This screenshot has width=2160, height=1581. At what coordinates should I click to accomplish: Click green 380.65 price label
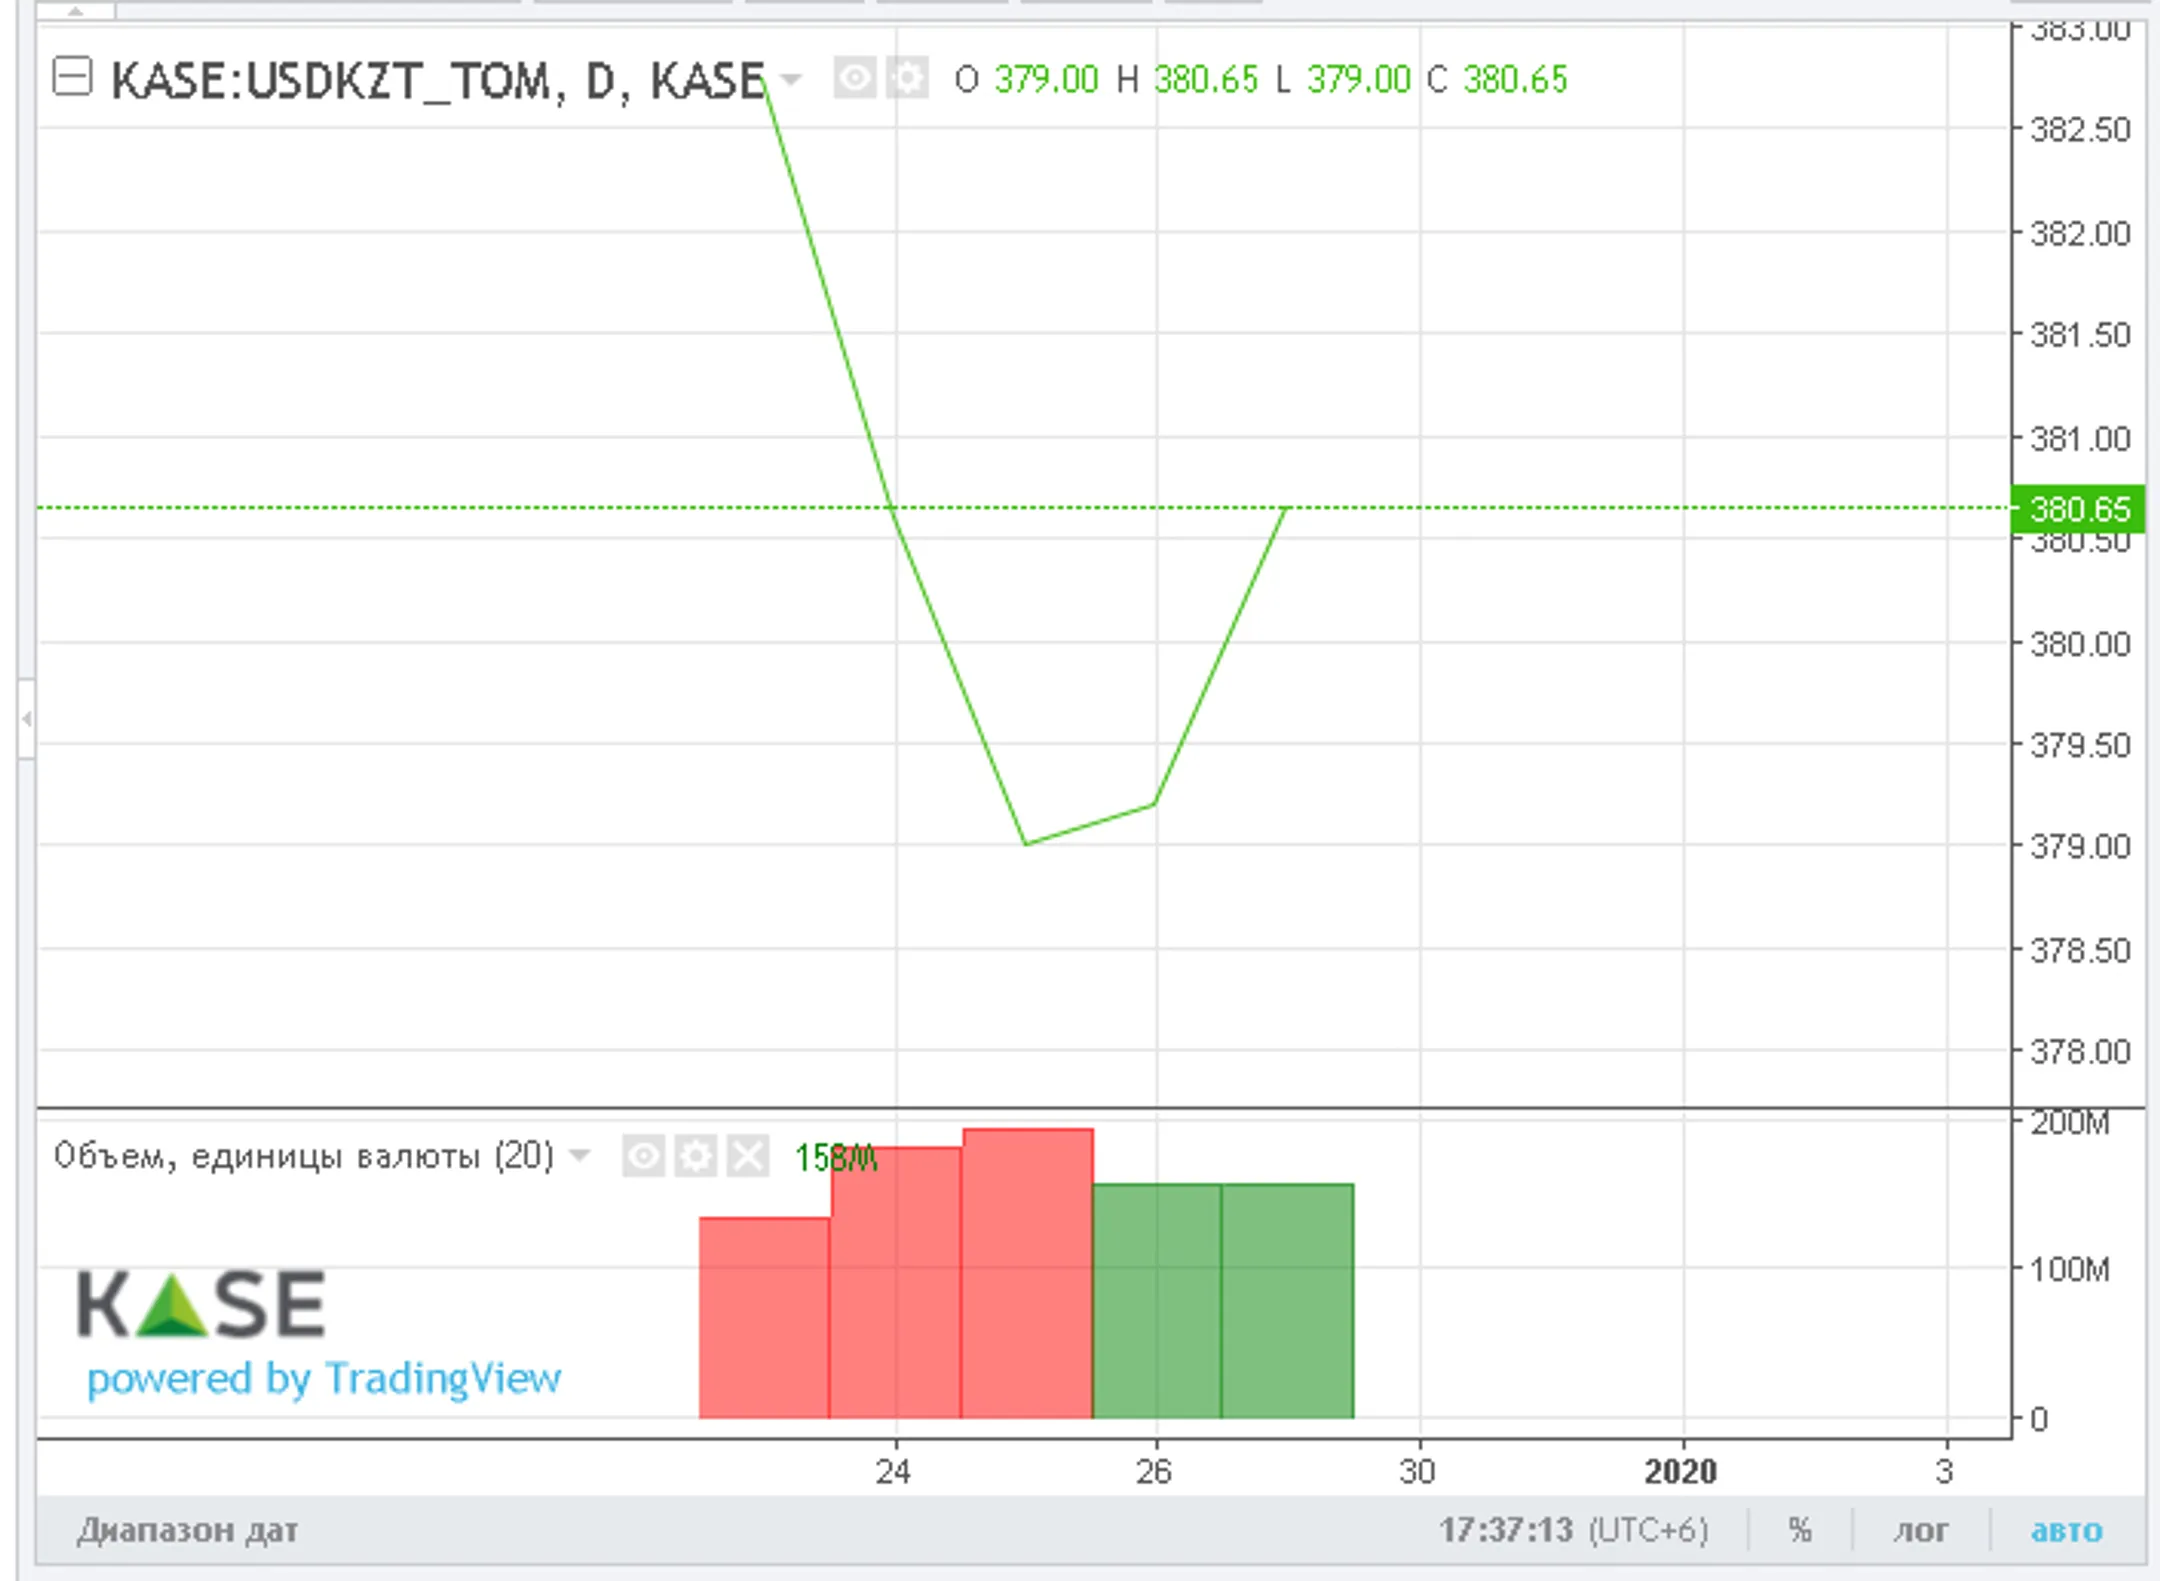[x=2078, y=509]
